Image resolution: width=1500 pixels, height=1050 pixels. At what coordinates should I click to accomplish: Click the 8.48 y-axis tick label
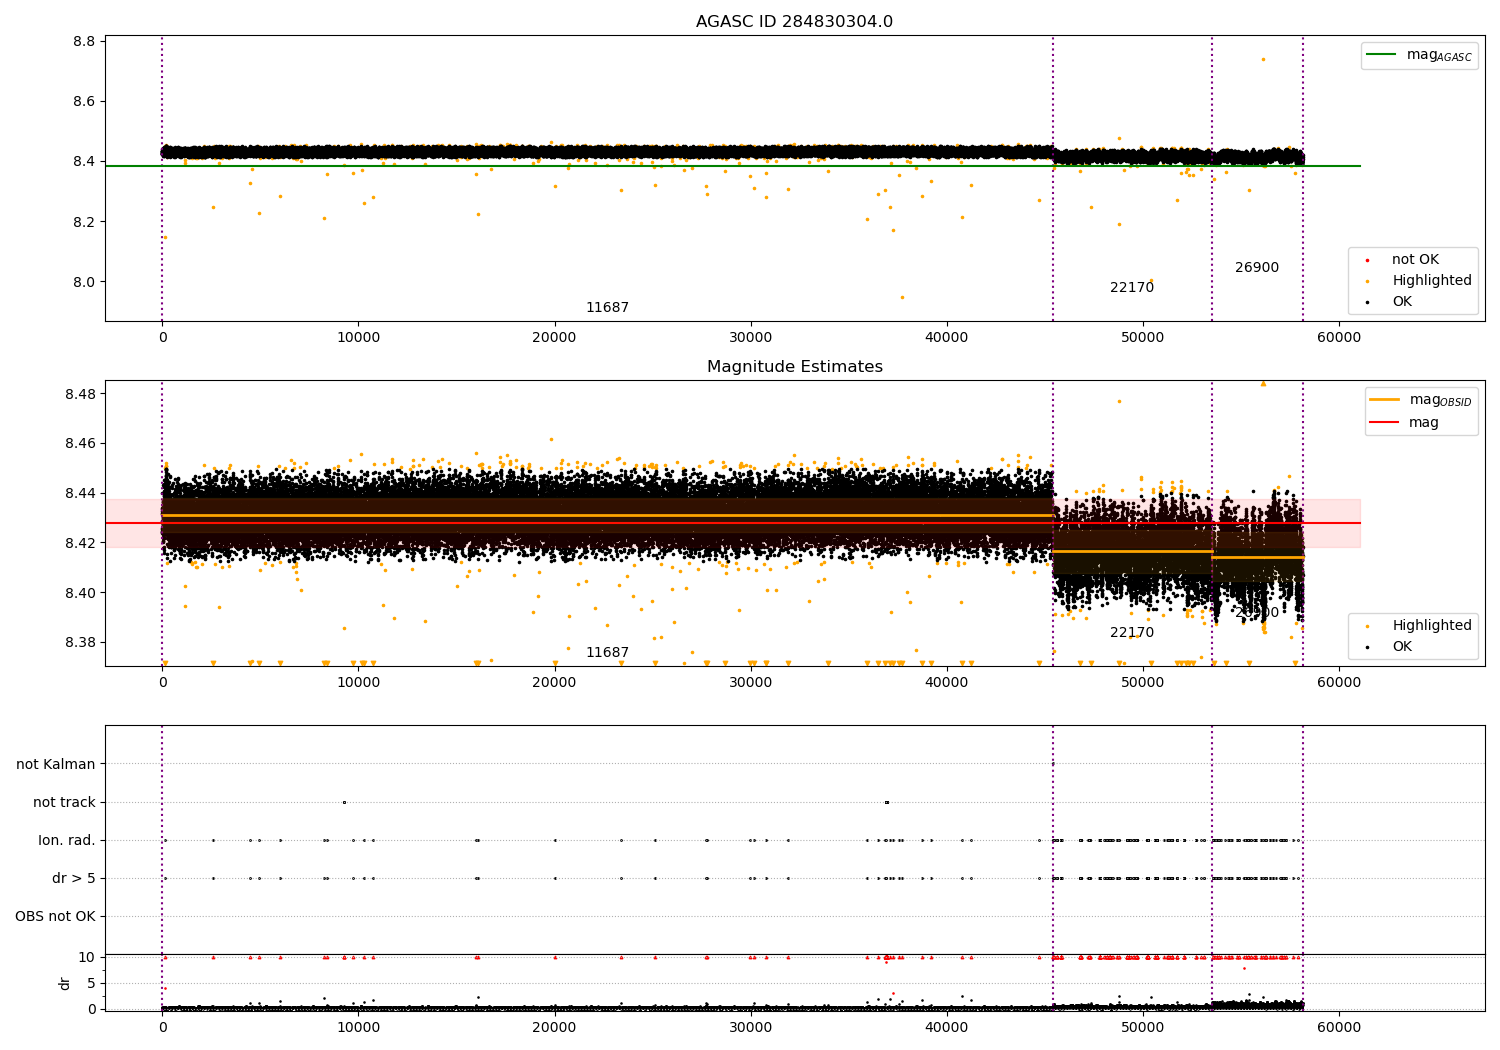(x=80, y=394)
